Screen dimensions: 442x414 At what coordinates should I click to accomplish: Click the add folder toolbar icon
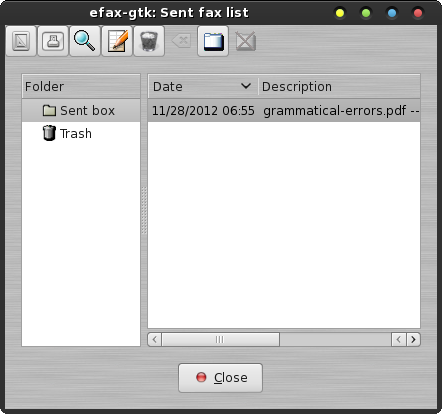pyautogui.click(x=213, y=41)
